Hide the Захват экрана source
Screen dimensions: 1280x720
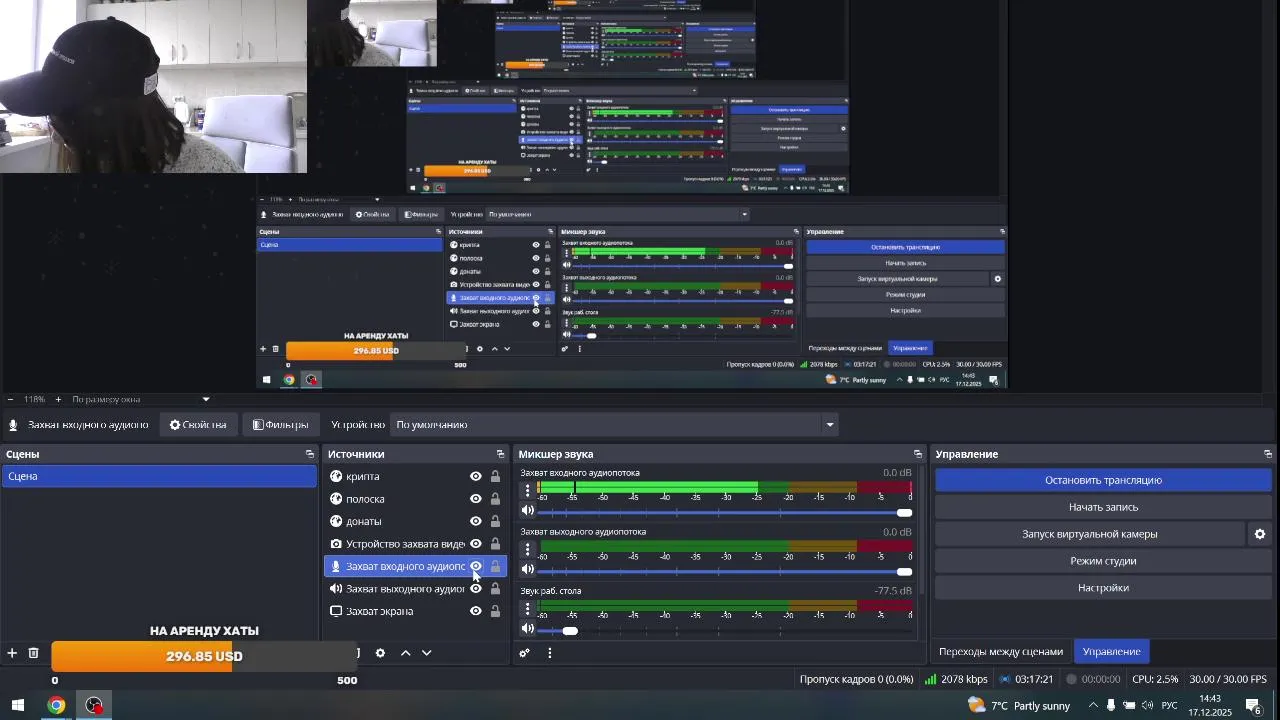point(476,611)
